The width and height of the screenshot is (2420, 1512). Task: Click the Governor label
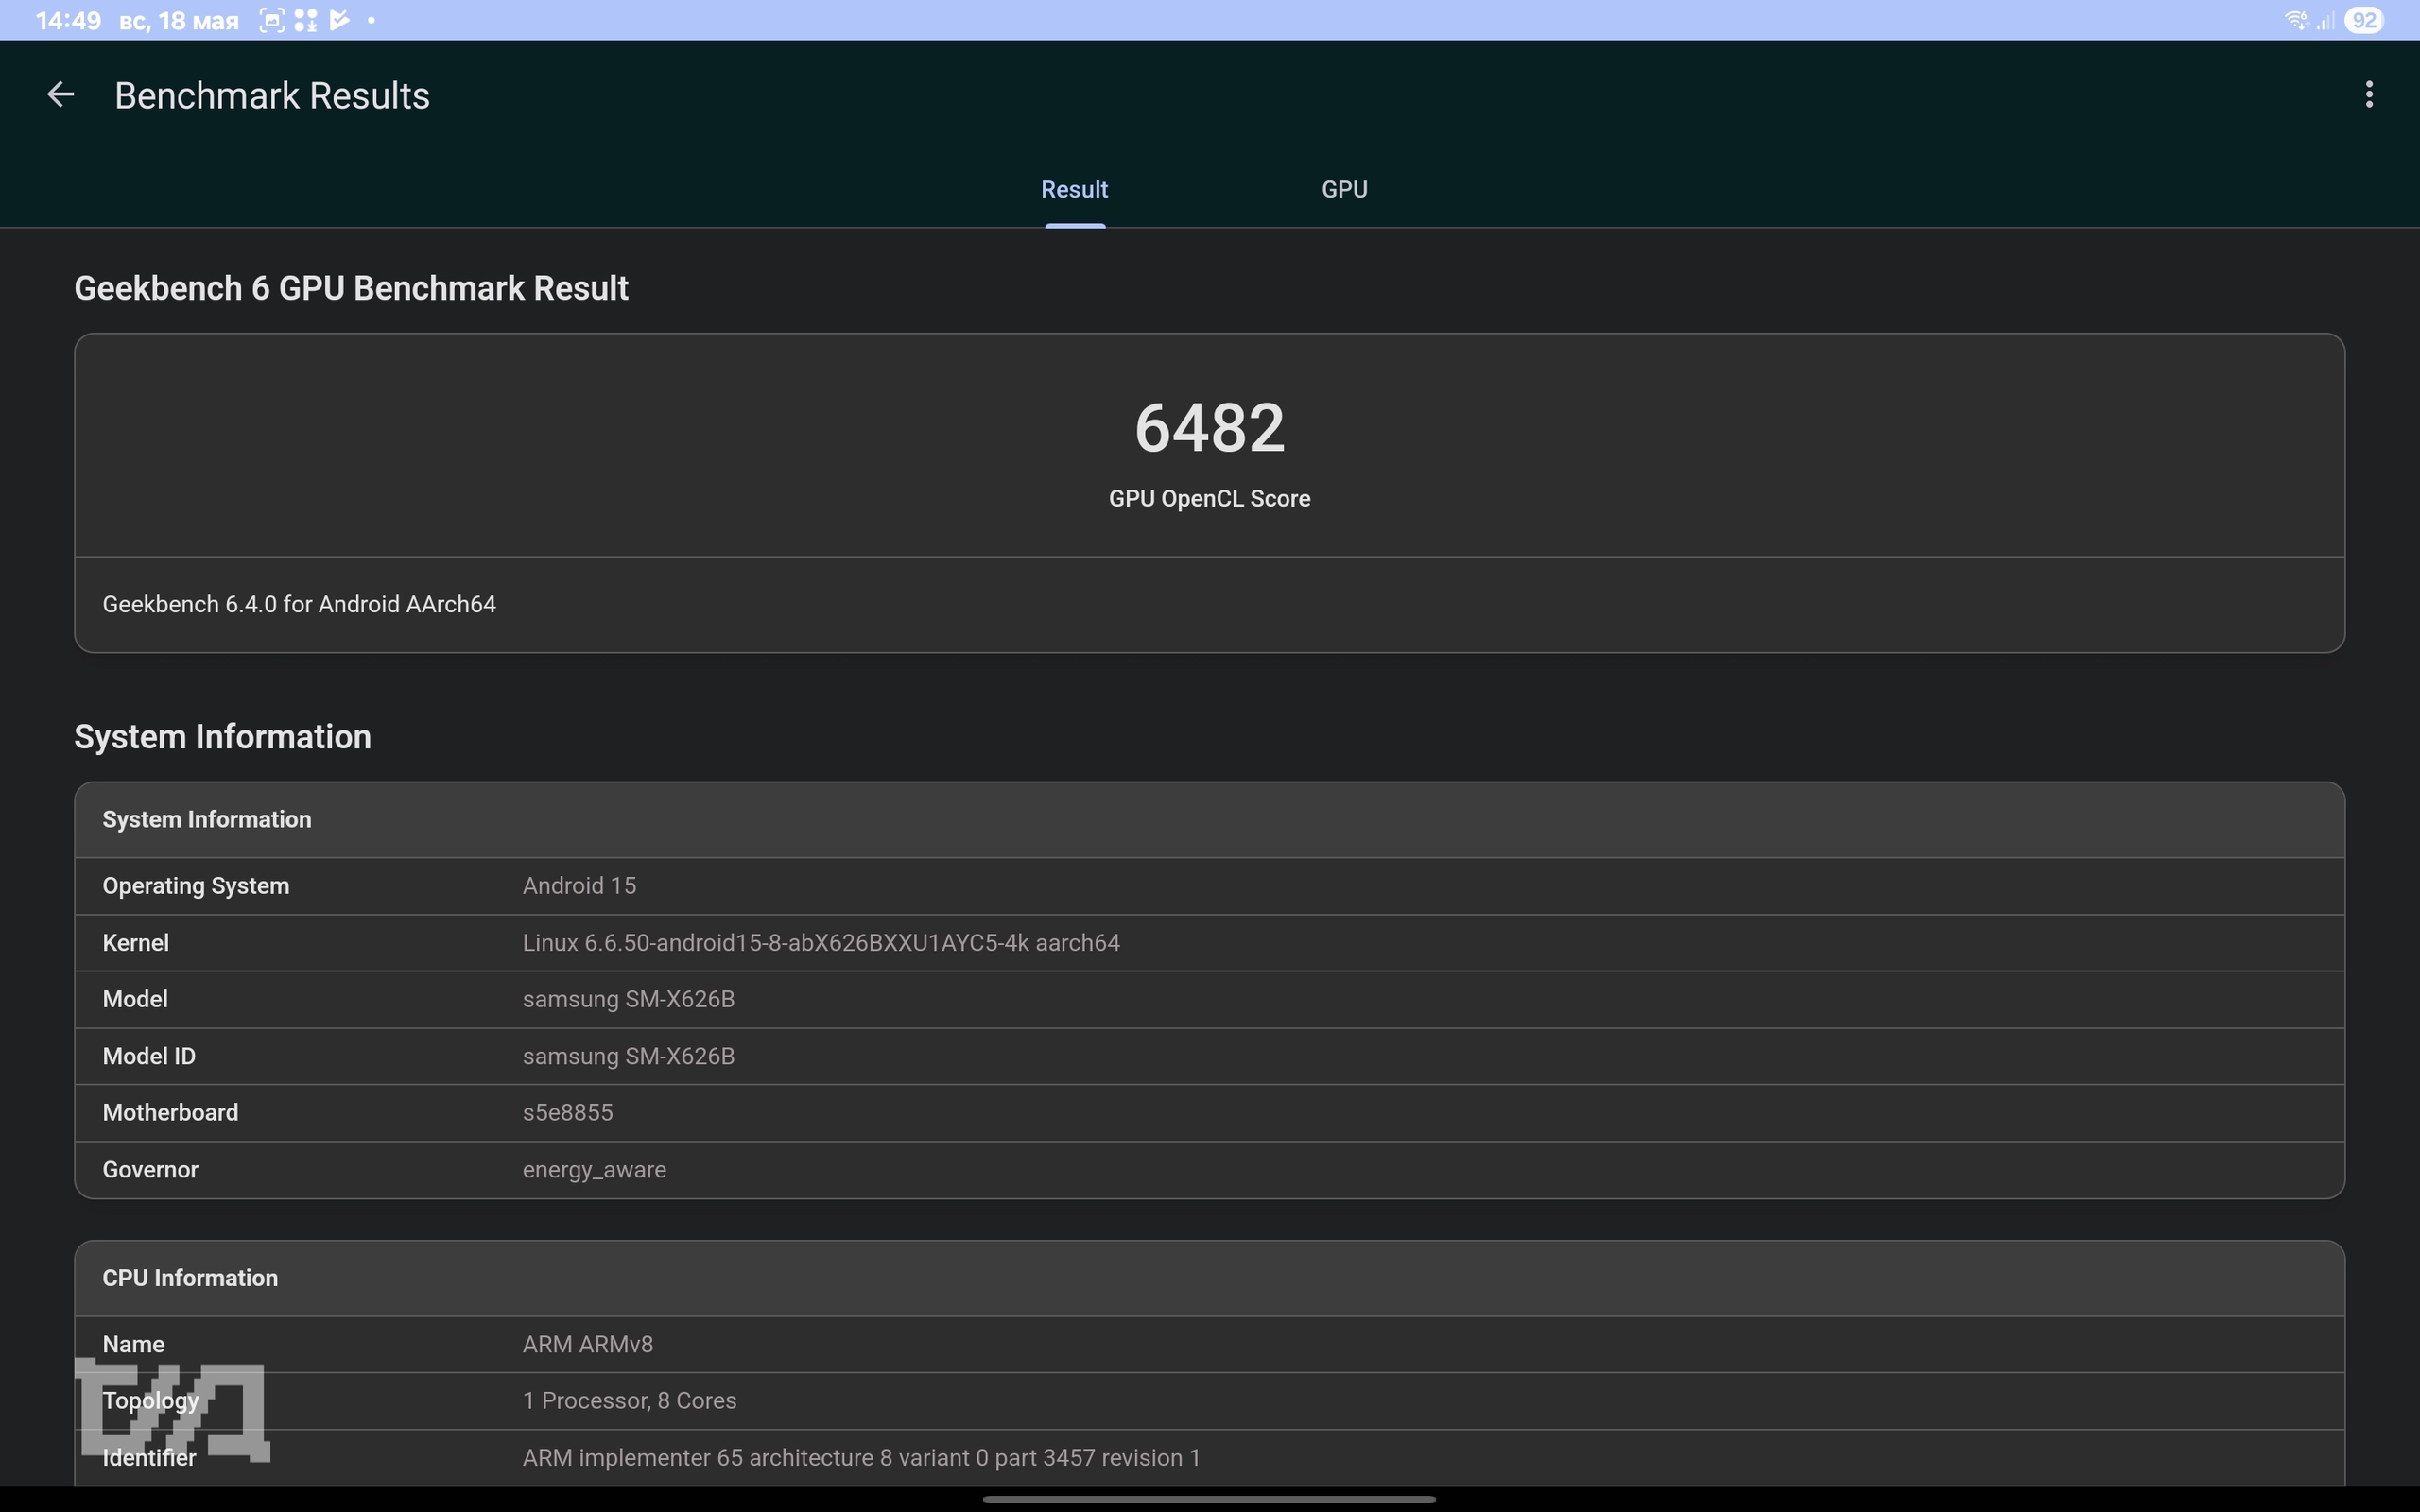150,1170
